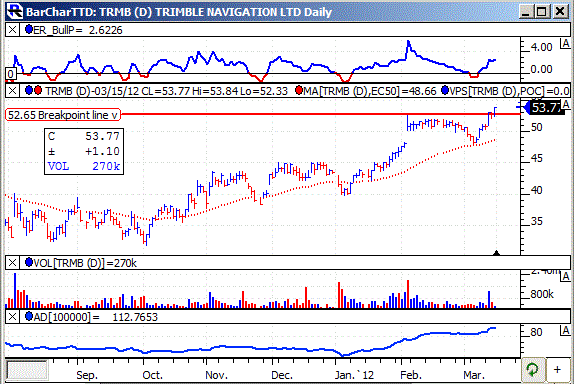Close the VOL[TRMB (D)] volume pane
This screenshot has width=574, height=384.
[x=12, y=263]
